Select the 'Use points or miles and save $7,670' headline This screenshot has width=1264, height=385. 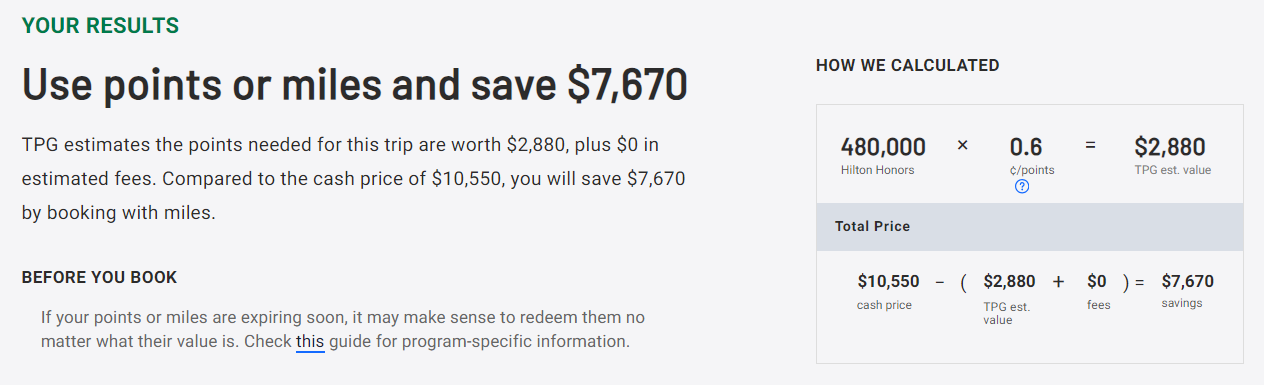355,85
